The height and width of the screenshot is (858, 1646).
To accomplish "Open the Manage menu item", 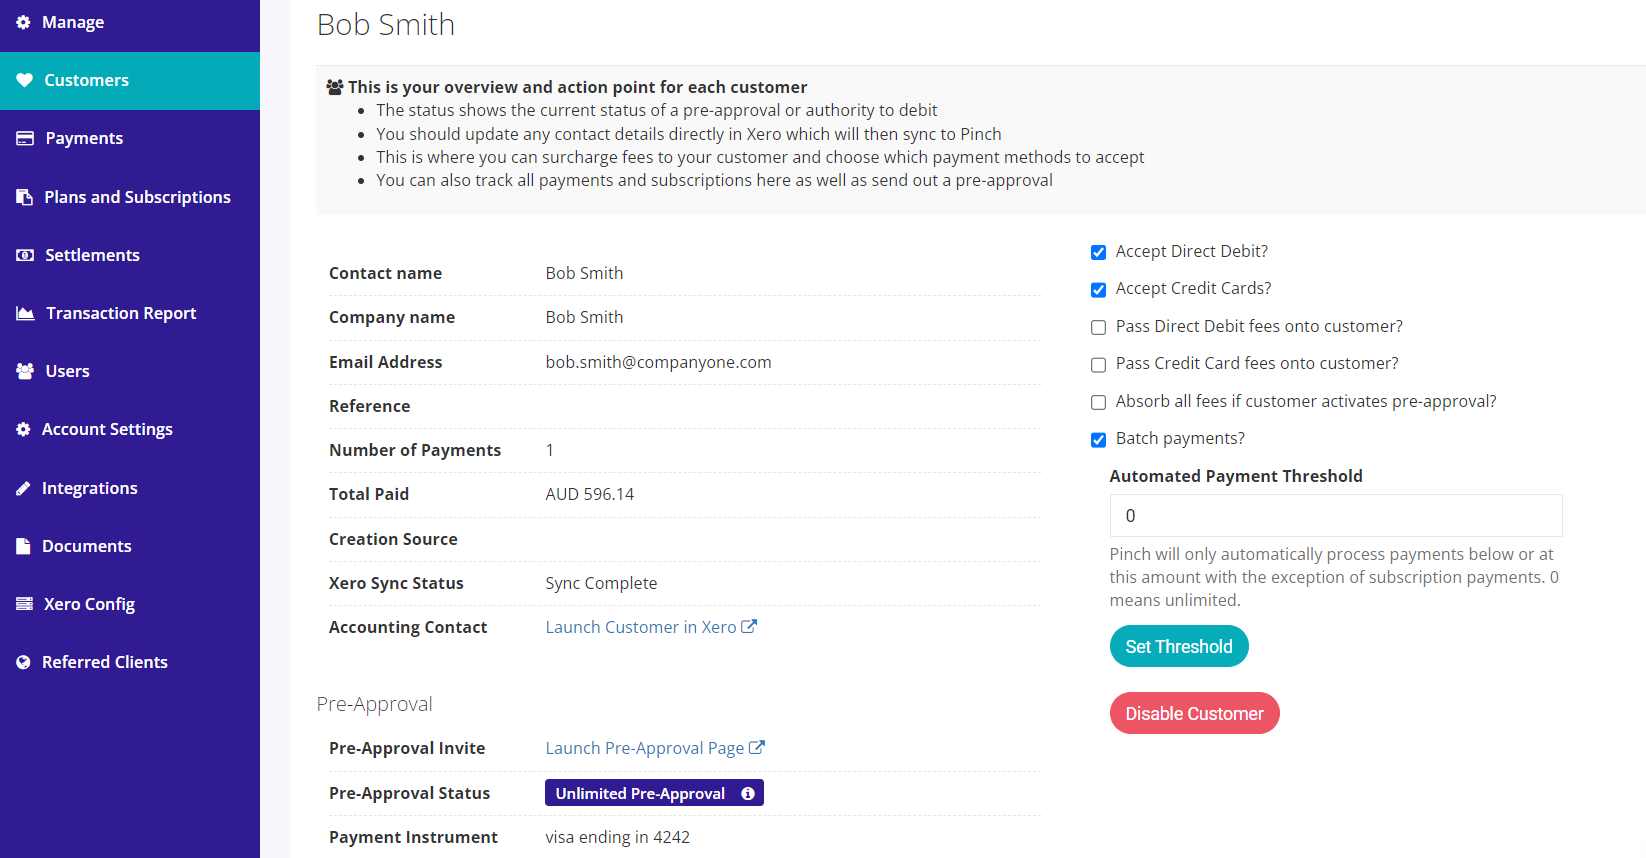I will [130, 22].
